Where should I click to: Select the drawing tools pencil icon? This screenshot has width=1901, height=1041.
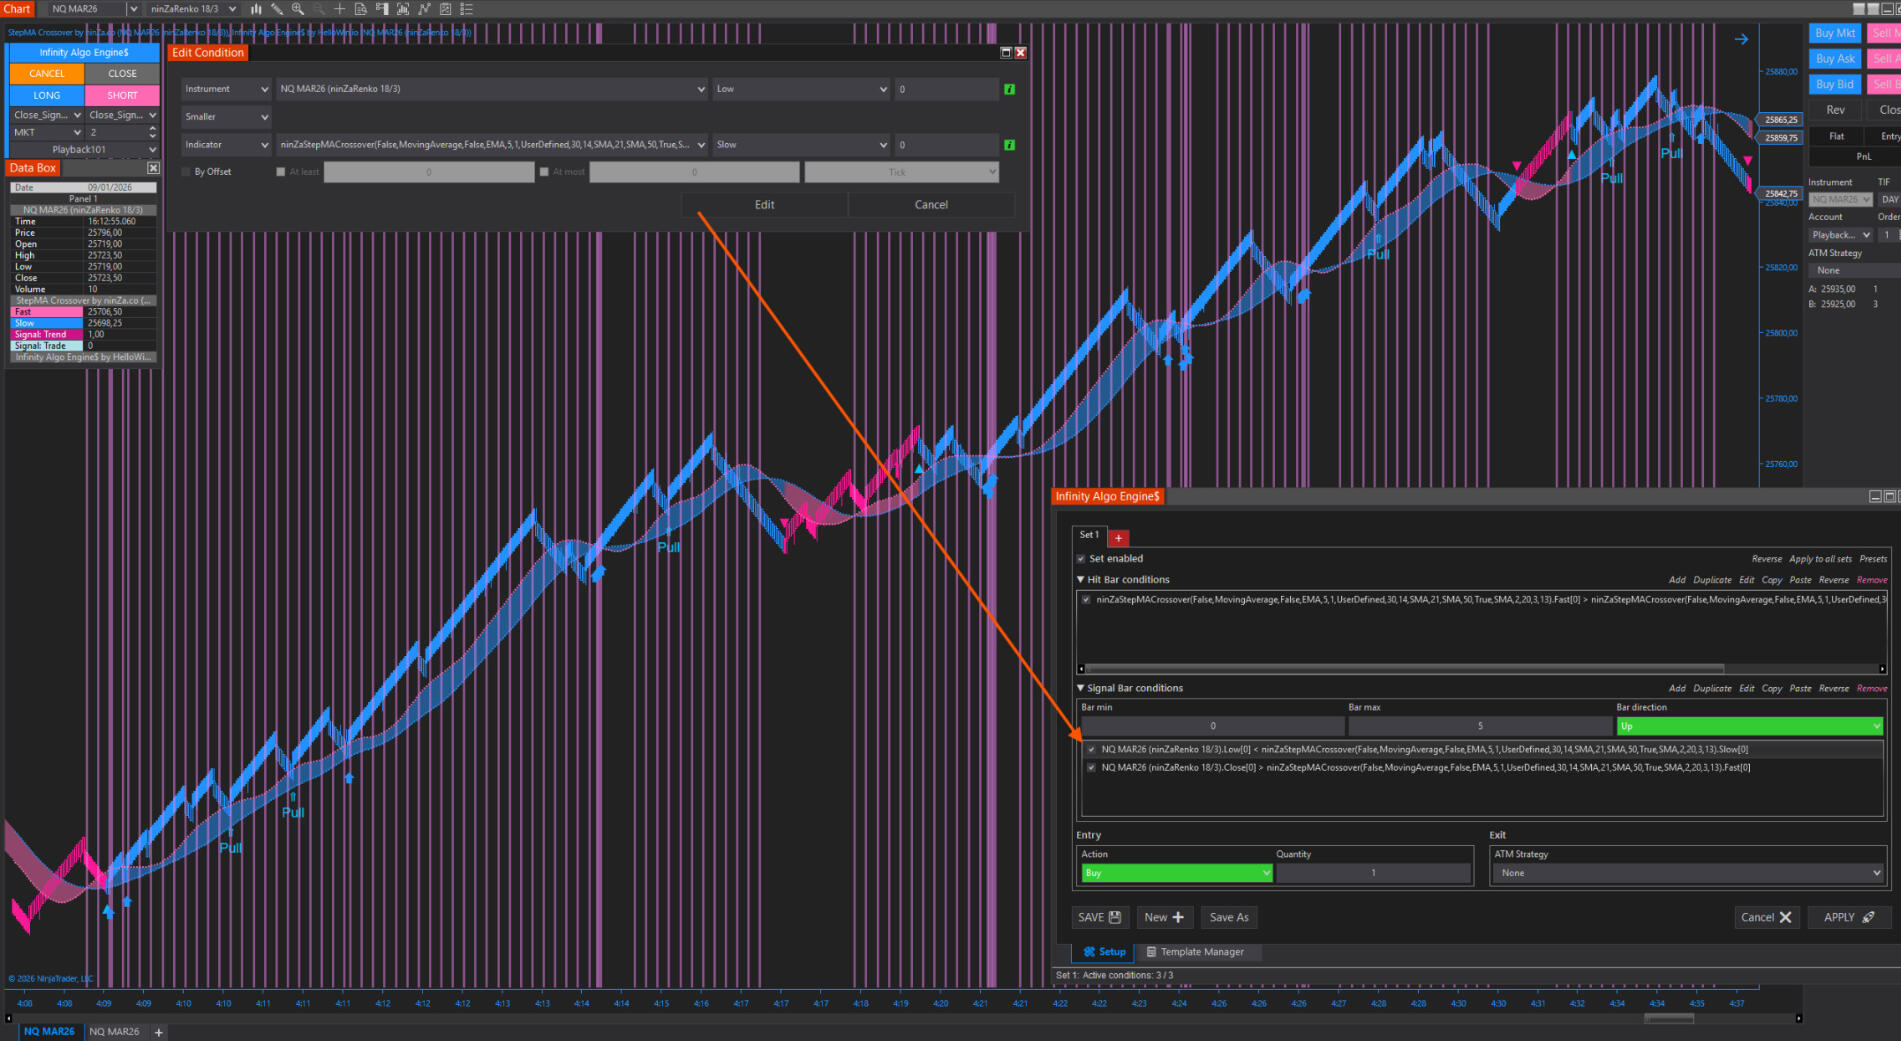[x=277, y=9]
